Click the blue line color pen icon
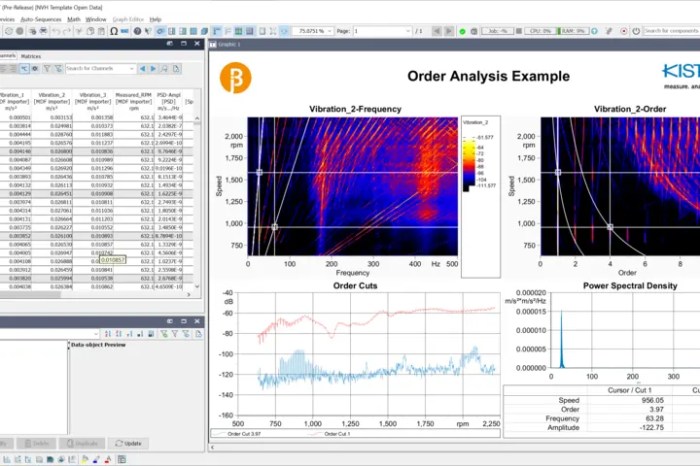Viewport: 700px width, 466px height. point(96,459)
